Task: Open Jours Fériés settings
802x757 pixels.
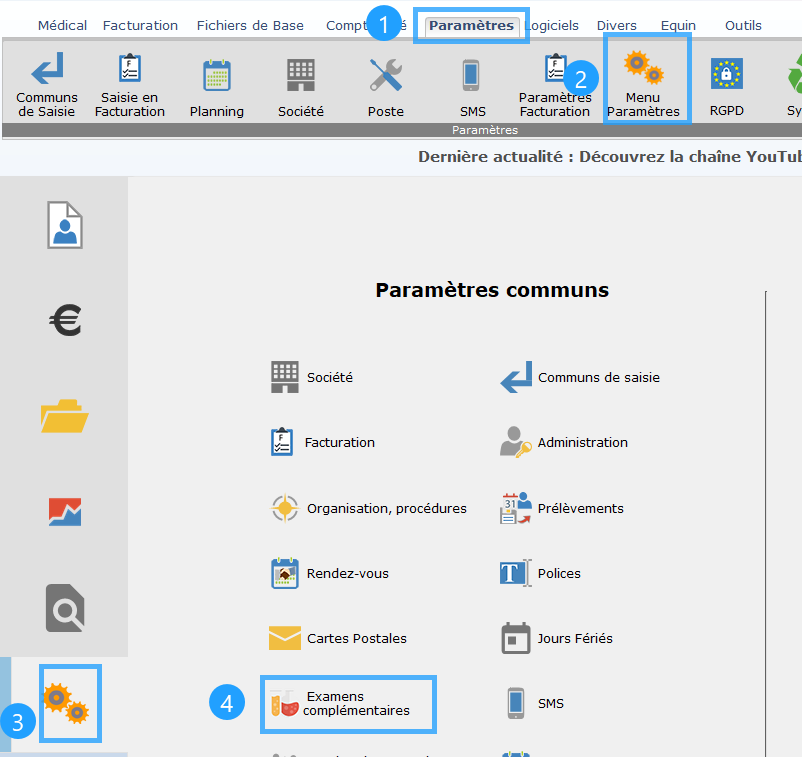Action: click(556, 638)
